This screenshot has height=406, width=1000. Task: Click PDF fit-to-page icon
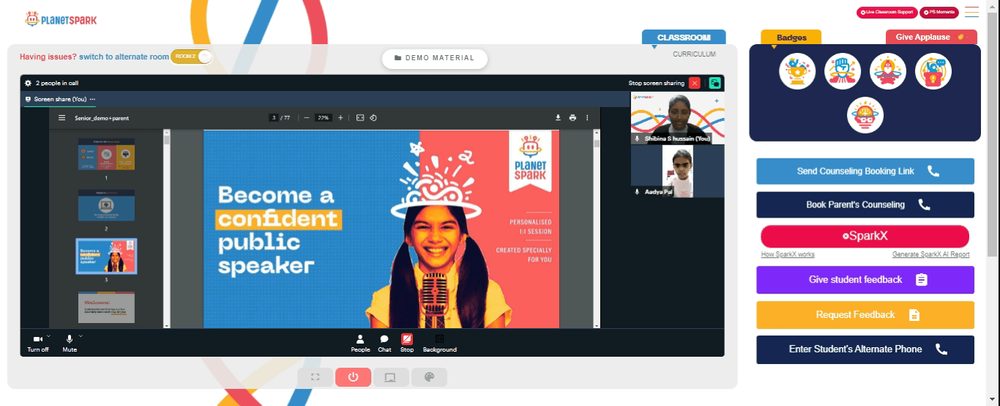tap(360, 118)
